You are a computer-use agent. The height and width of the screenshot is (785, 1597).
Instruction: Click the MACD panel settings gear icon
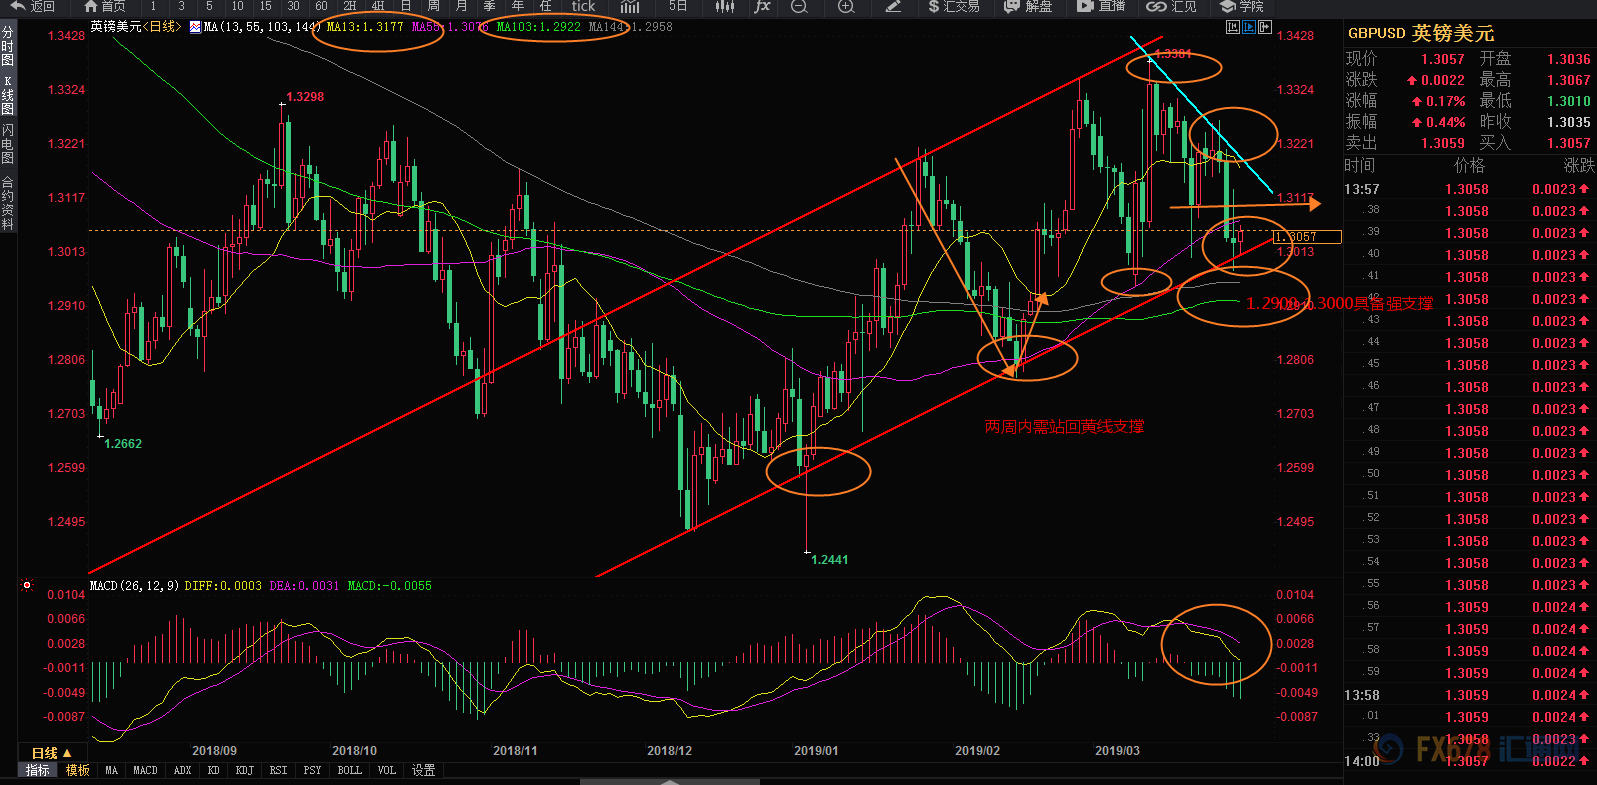27,586
